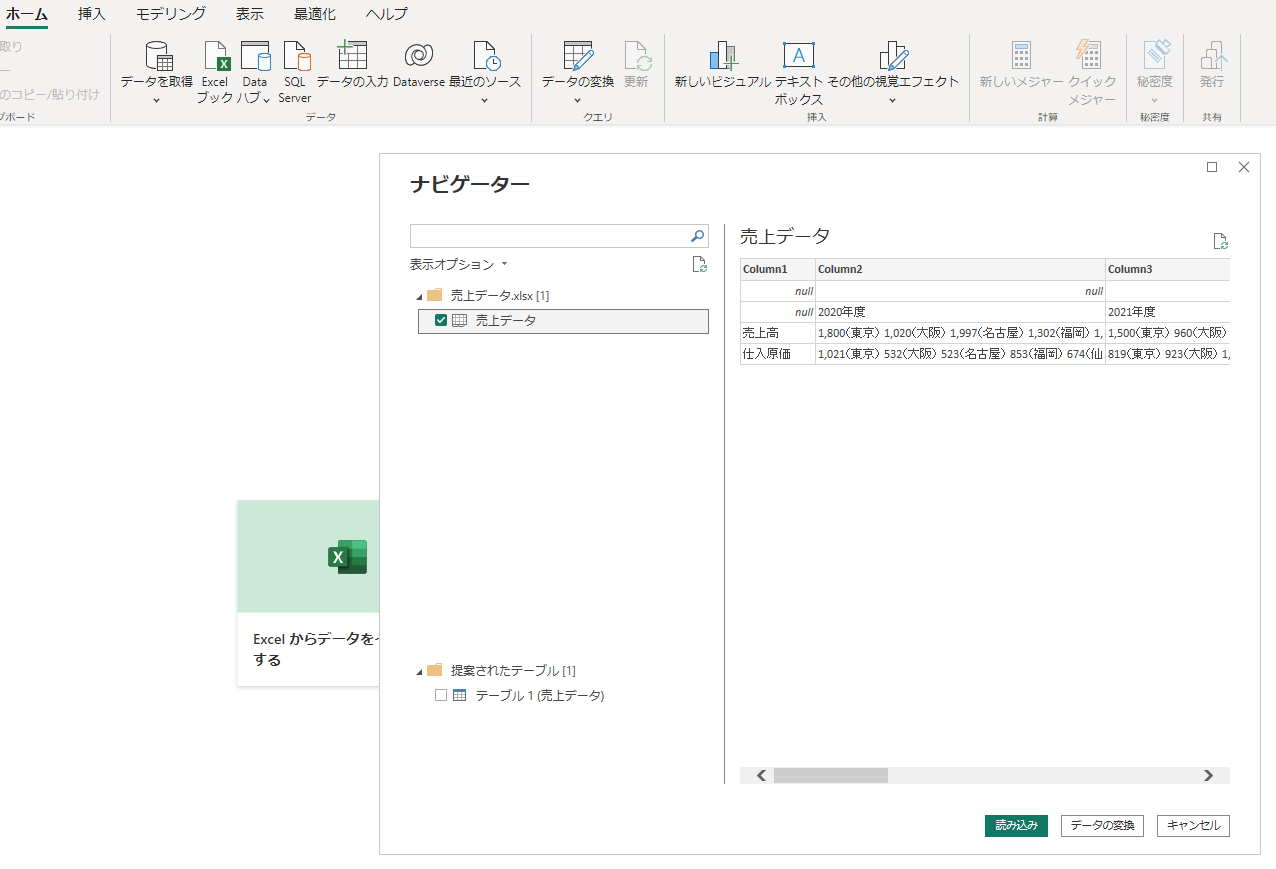Image resolution: width=1276 pixels, height=869 pixels.
Task: Select the Dataverse connector icon
Action: (x=418, y=57)
